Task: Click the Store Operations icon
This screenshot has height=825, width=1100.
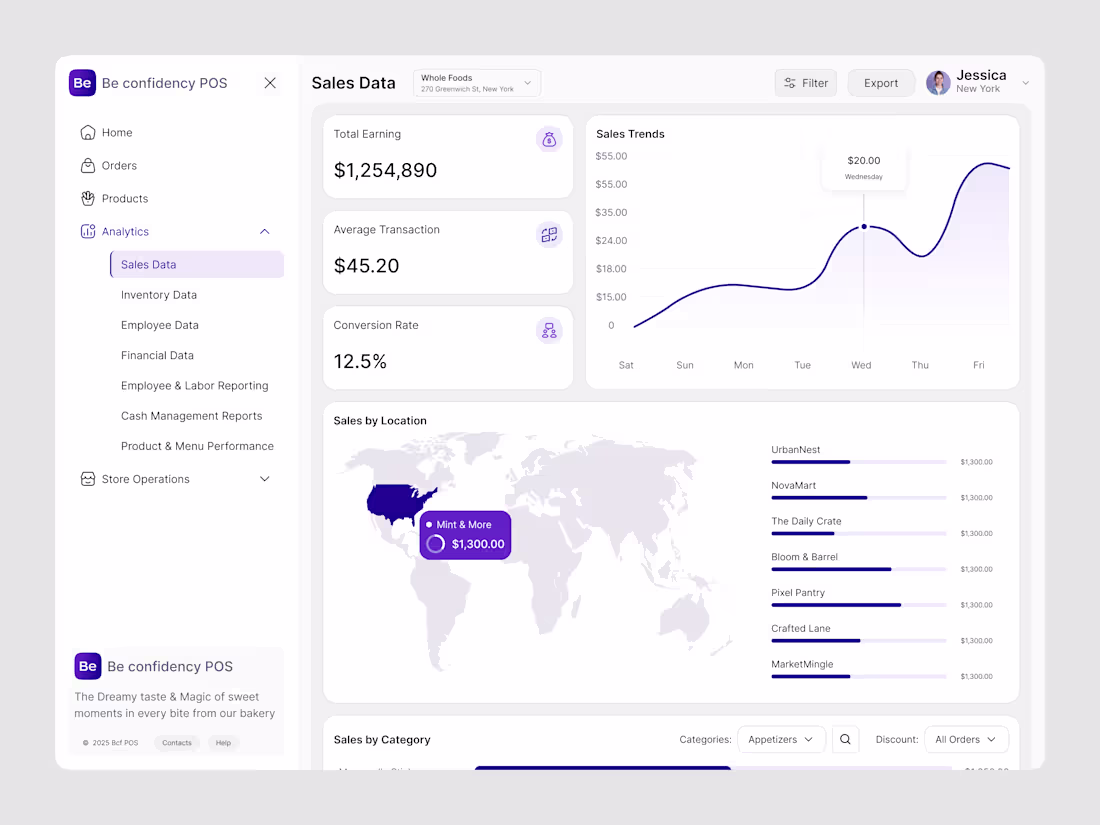Action: (x=89, y=479)
